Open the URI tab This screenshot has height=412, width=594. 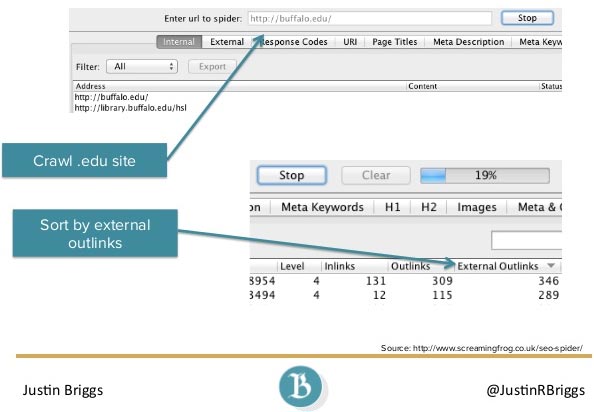tap(350, 42)
